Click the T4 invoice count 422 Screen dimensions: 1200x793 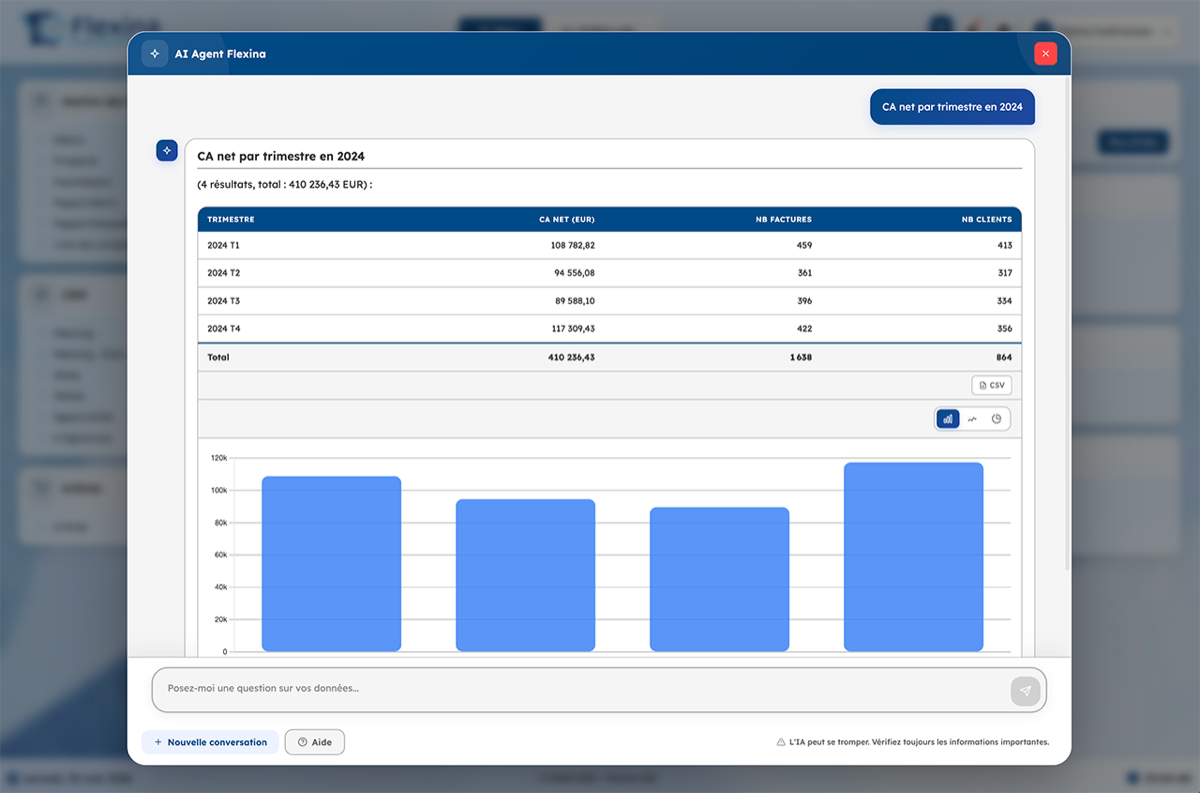coord(804,329)
